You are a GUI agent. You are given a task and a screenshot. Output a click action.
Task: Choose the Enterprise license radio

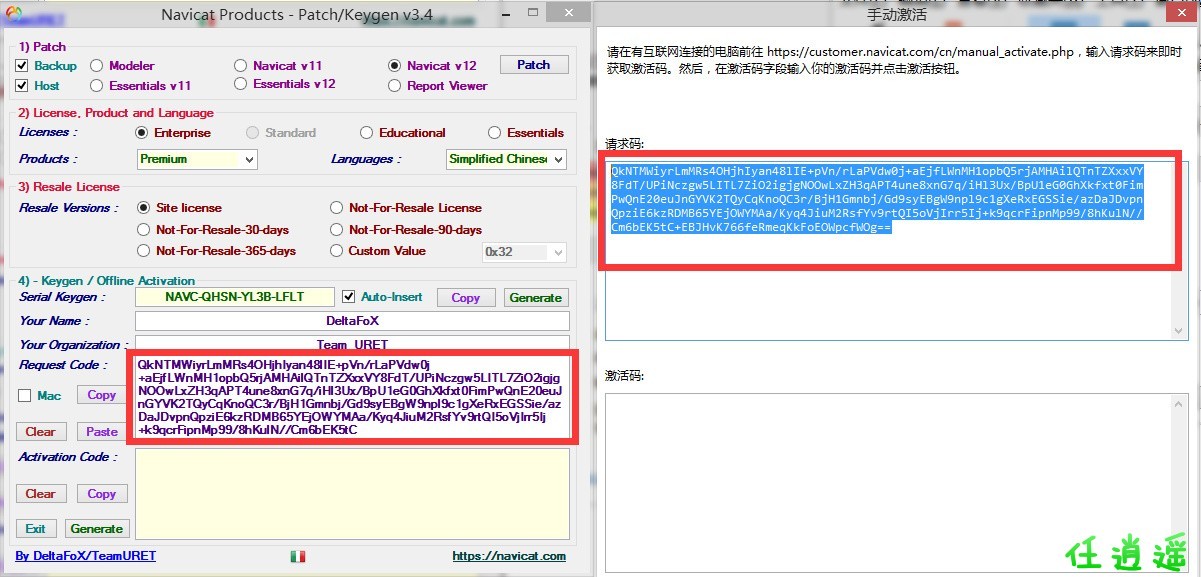coord(142,133)
